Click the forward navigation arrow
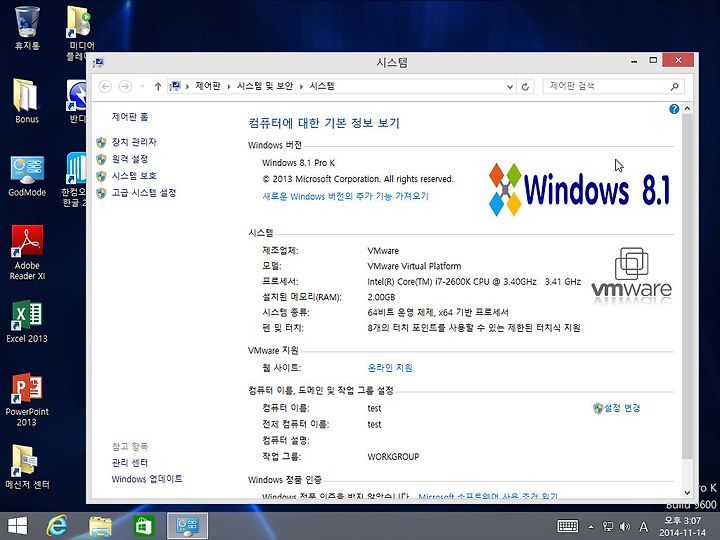The image size is (720, 540). point(125,86)
